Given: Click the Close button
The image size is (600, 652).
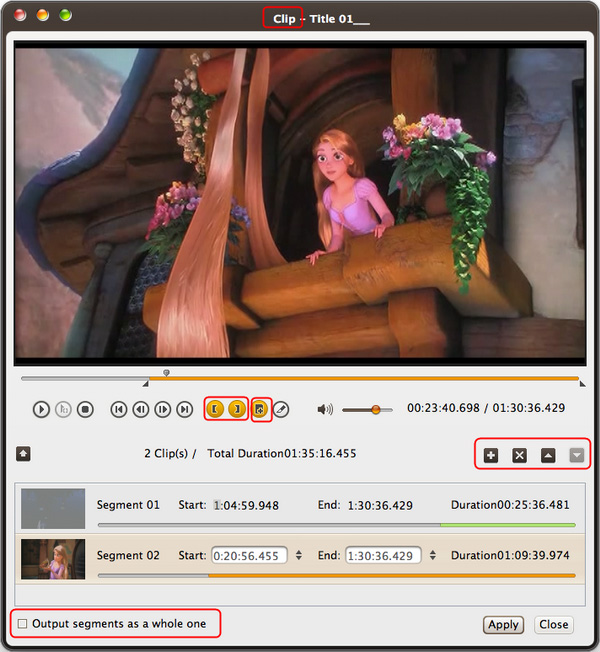Looking at the screenshot, I should (553, 625).
